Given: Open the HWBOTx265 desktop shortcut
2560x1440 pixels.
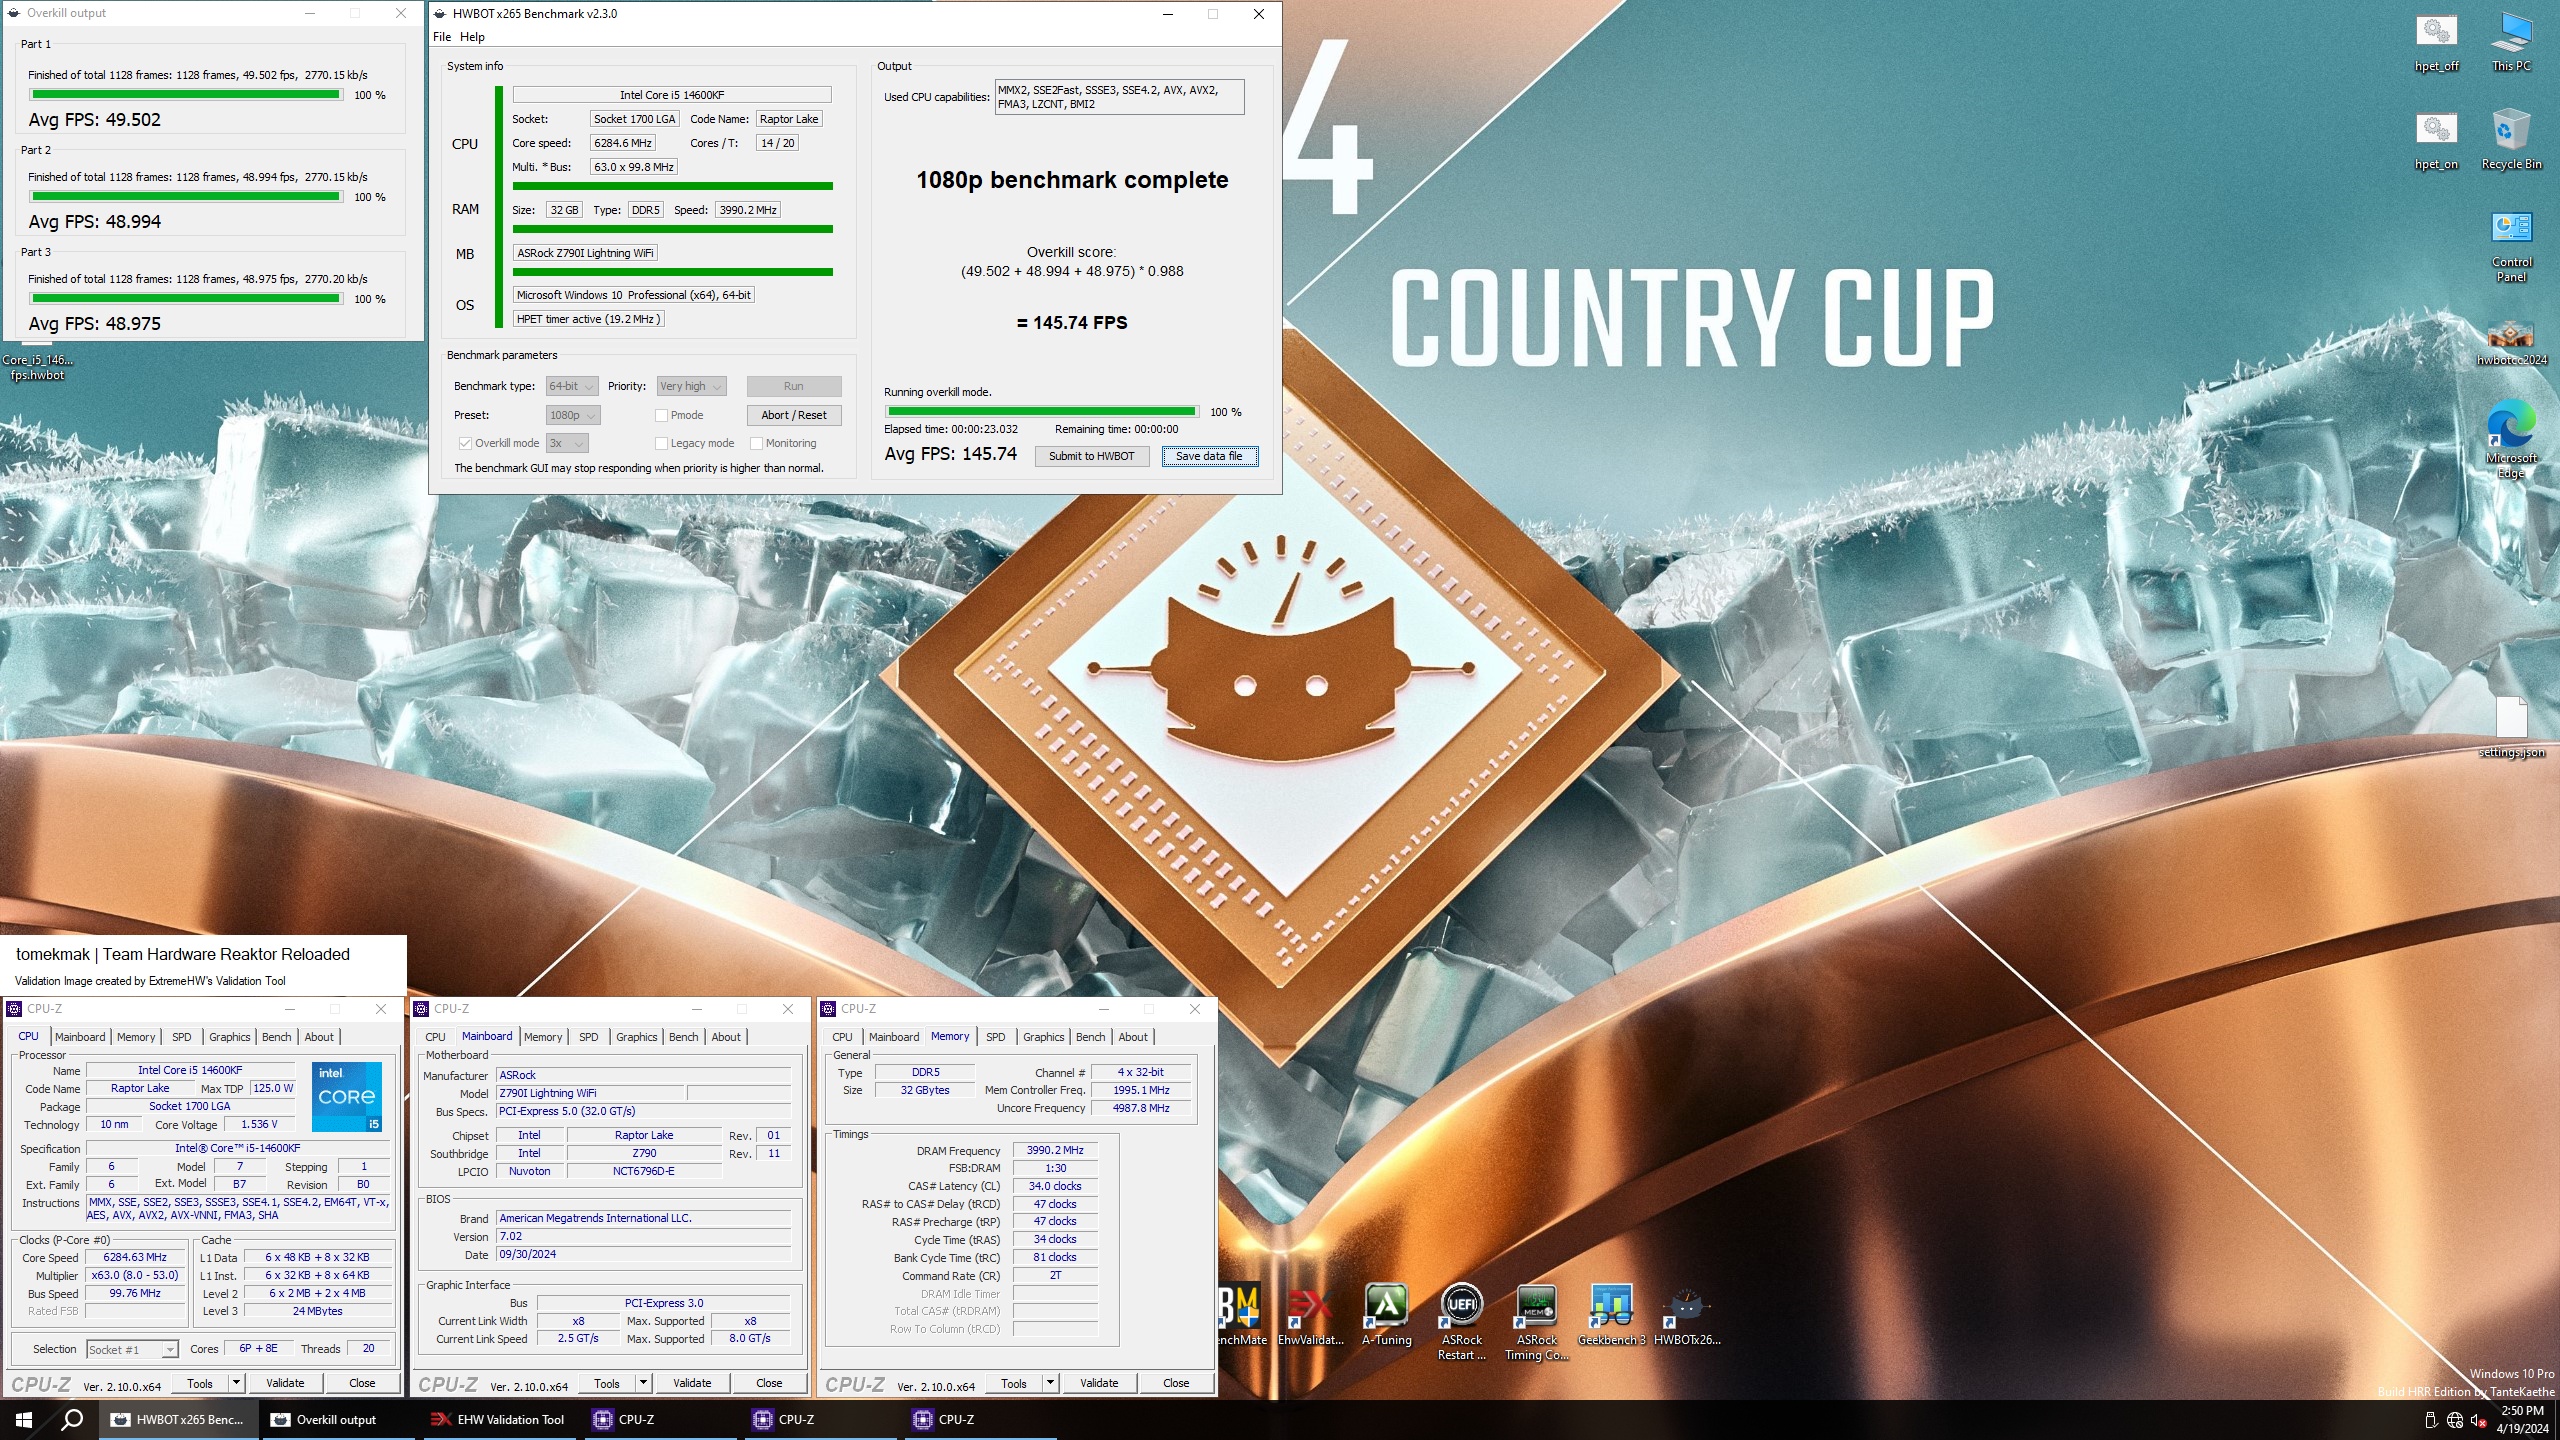Looking at the screenshot, I should 1686,1314.
